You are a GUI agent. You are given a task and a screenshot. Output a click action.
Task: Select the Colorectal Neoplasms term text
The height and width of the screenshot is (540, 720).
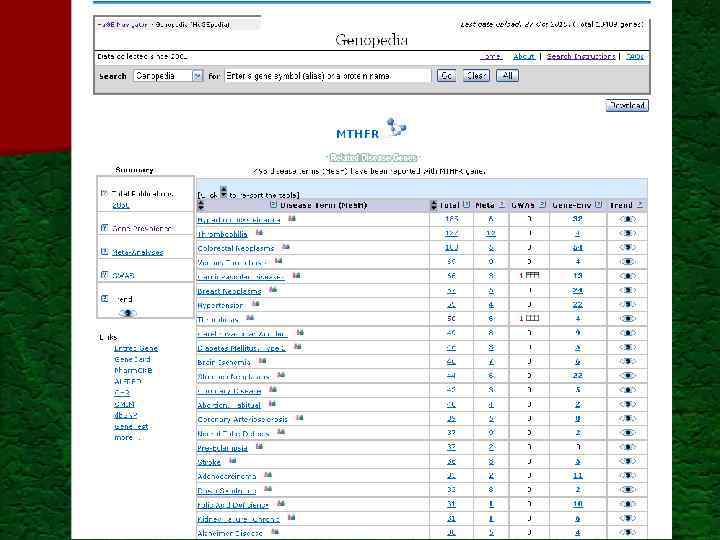236,248
